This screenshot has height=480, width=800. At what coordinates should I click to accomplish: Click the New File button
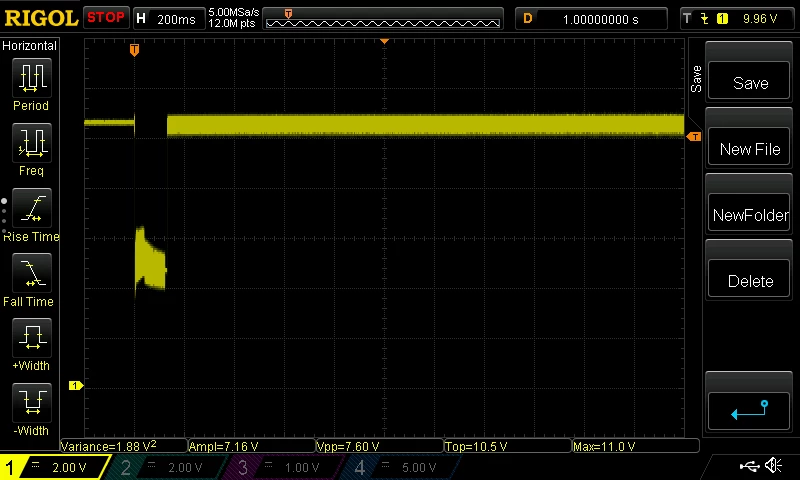tap(749, 147)
